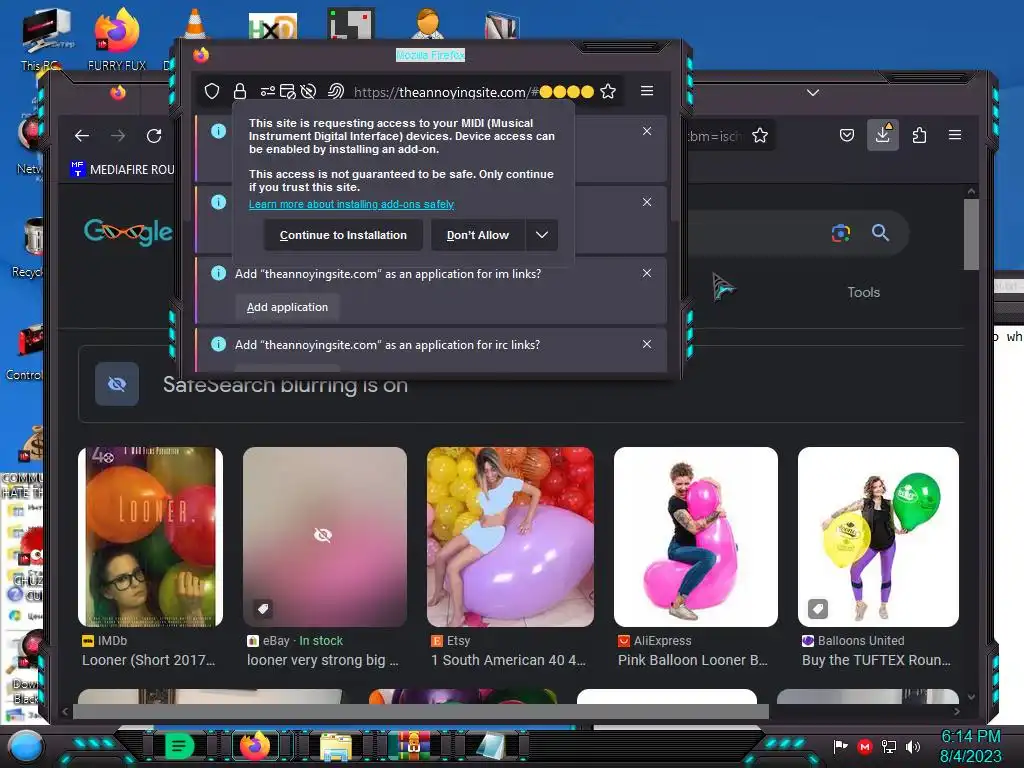Click 'Buy the TUFTEX Roun...' result title
The image size is (1024, 768).
tap(876, 660)
